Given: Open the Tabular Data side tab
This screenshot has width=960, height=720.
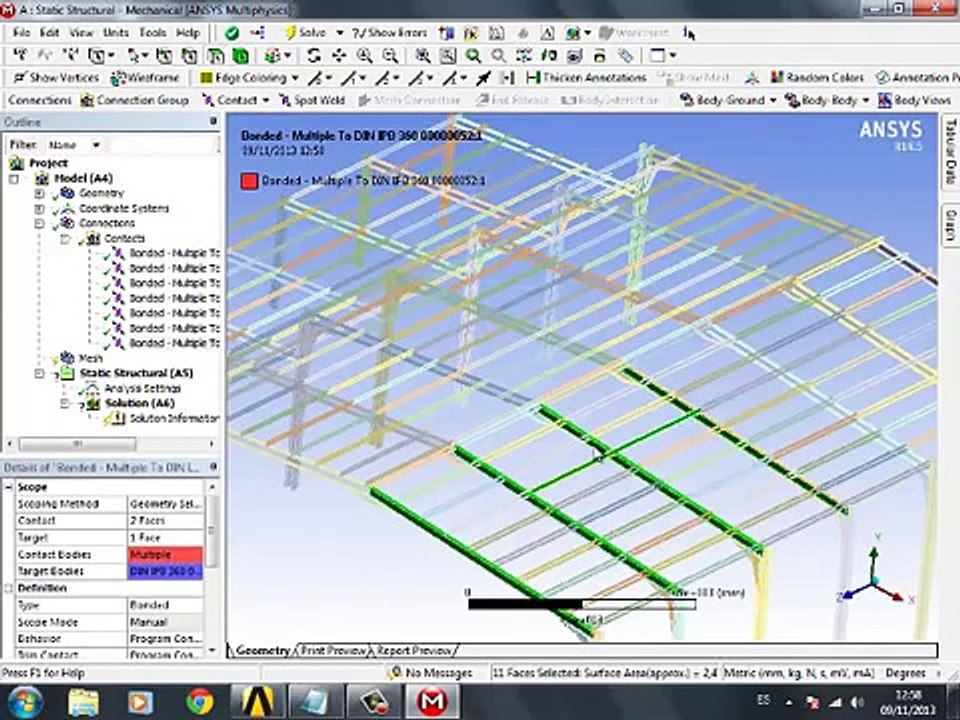Looking at the screenshot, I should point(951,152).
